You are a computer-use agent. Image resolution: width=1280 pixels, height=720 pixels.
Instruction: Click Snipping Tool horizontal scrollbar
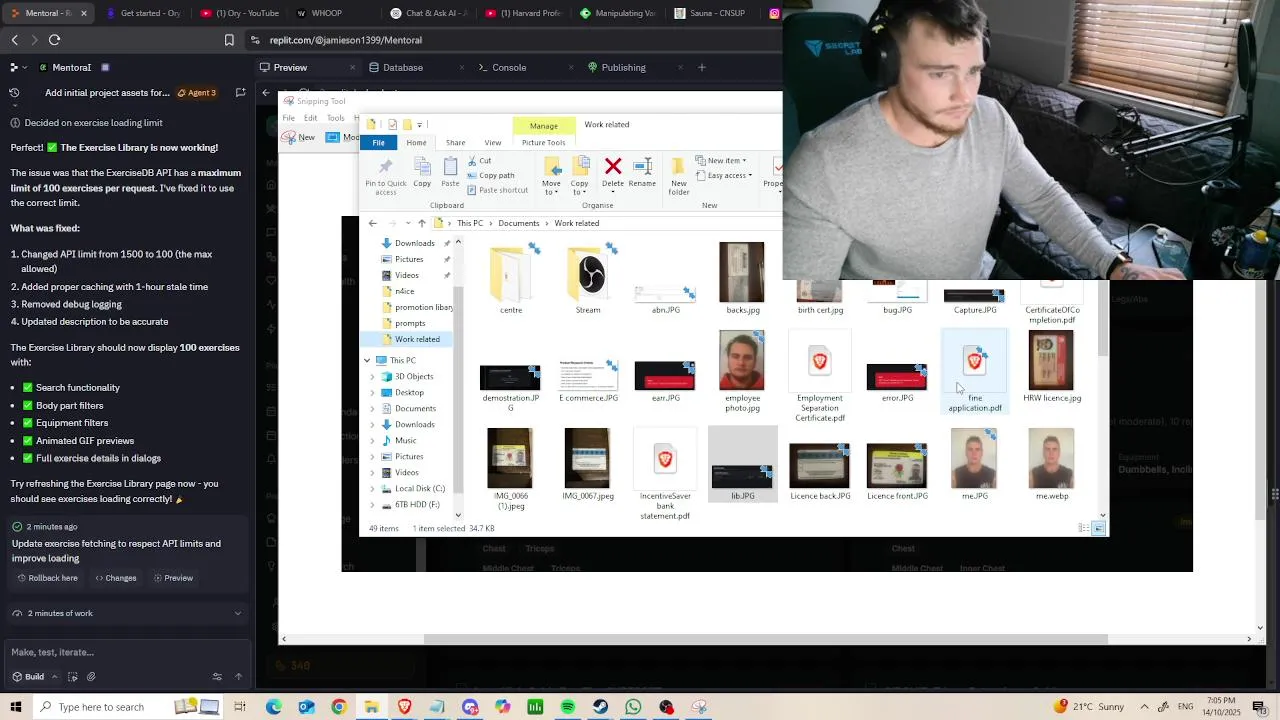click(766, 639)
